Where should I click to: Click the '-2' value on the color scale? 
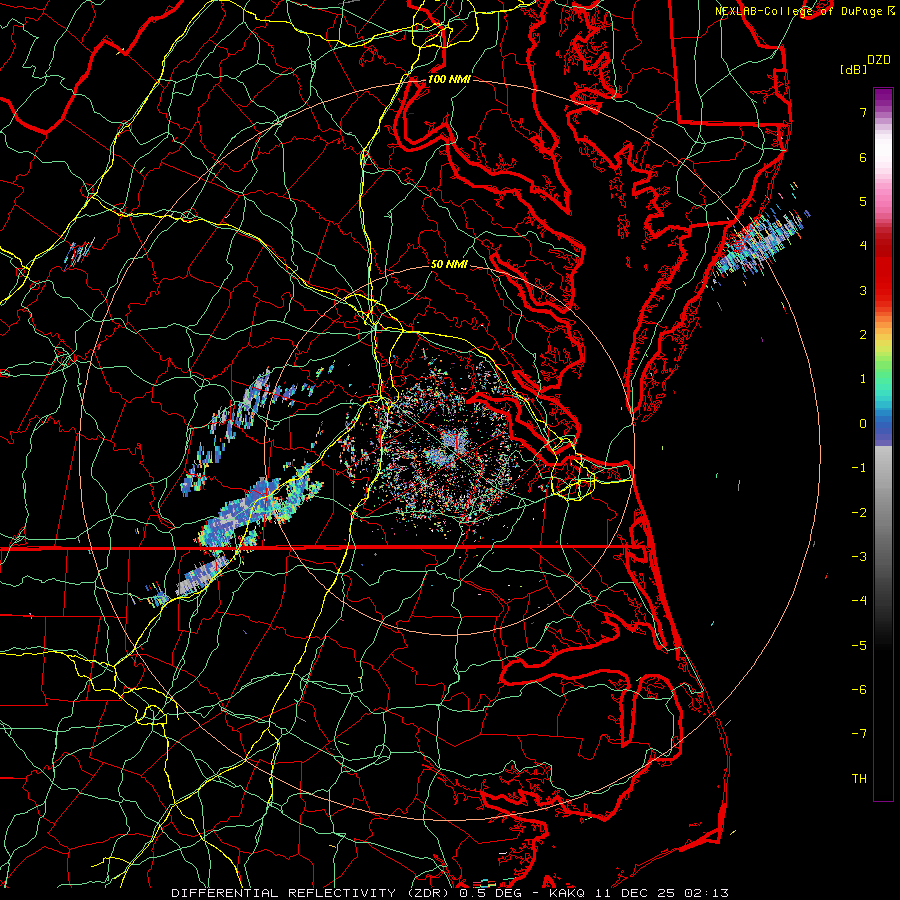point(859,513)
